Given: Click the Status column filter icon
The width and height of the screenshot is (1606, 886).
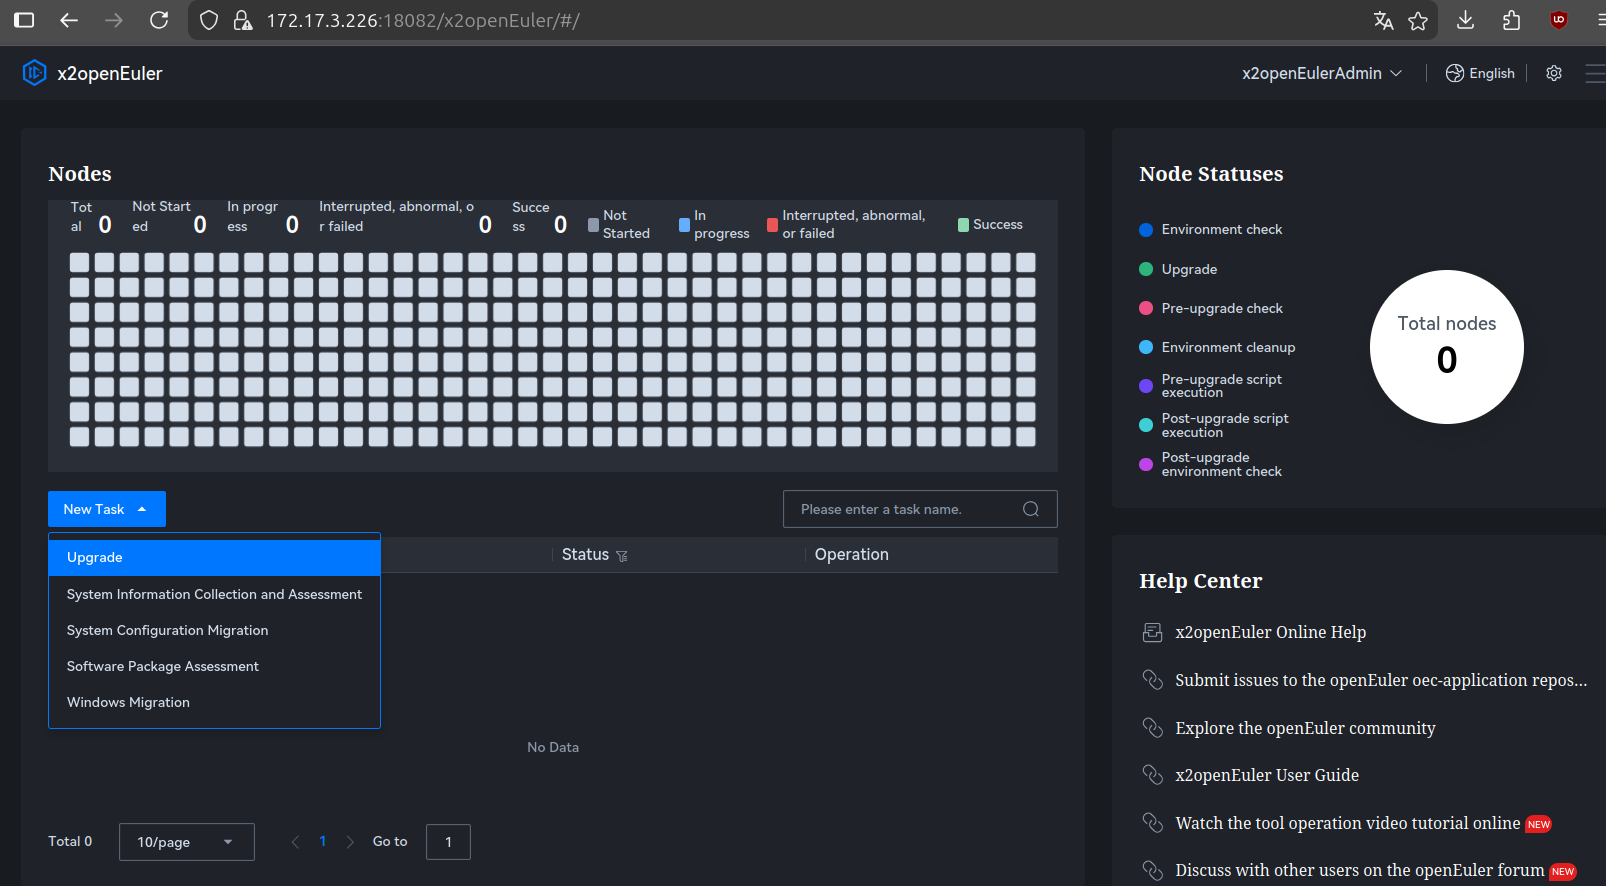Looking at the screenshot, I should tap(622, 556).
